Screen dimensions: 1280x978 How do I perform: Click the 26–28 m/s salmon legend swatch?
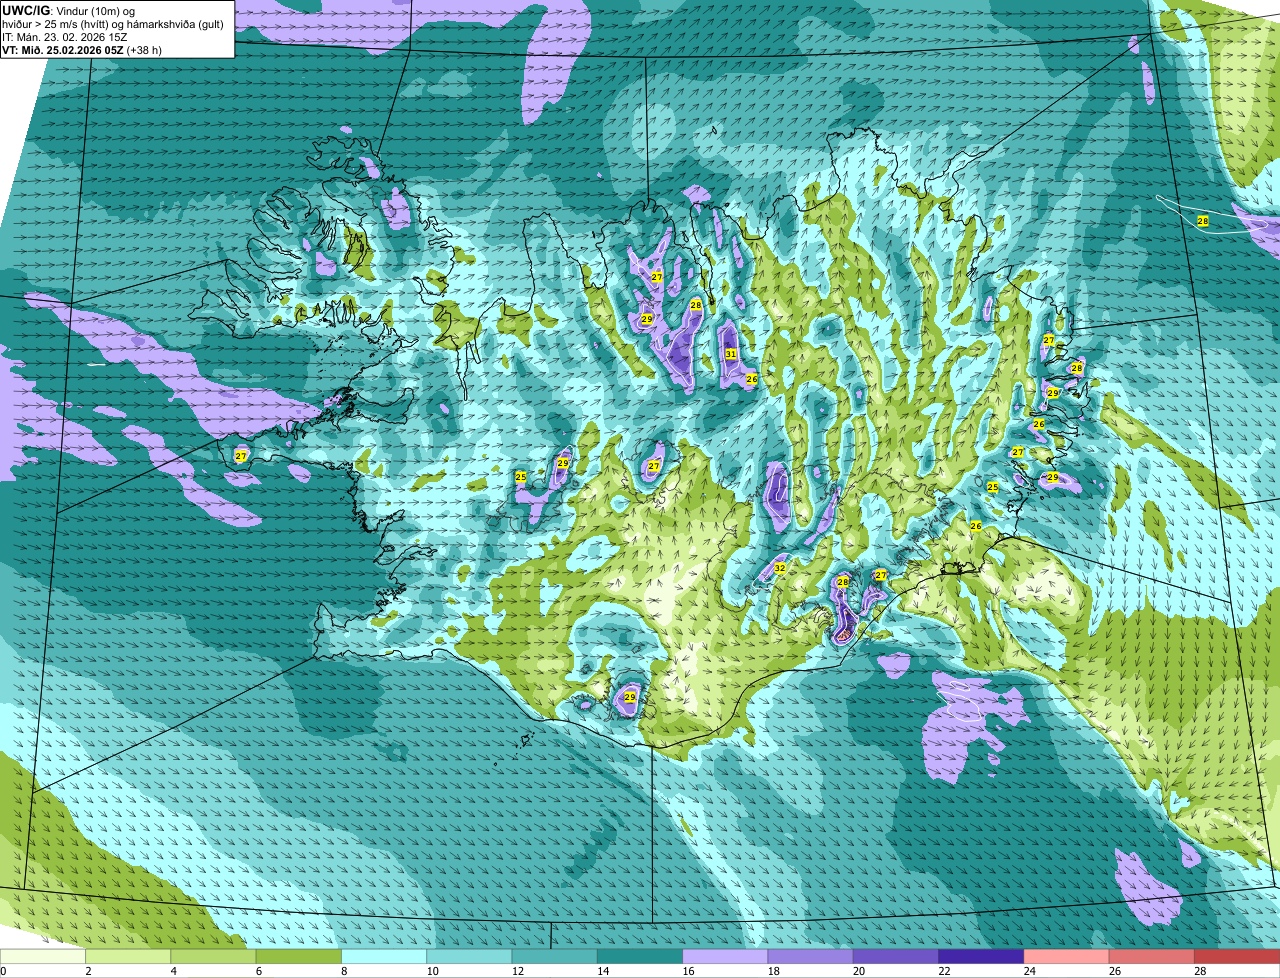1152,957
